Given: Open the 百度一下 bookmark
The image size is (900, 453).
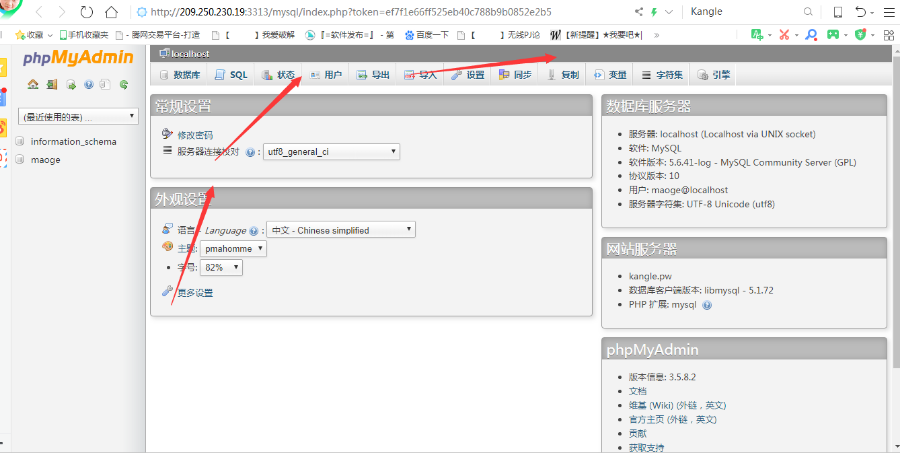Looking at the screenshot, I should tap(427, 35).
